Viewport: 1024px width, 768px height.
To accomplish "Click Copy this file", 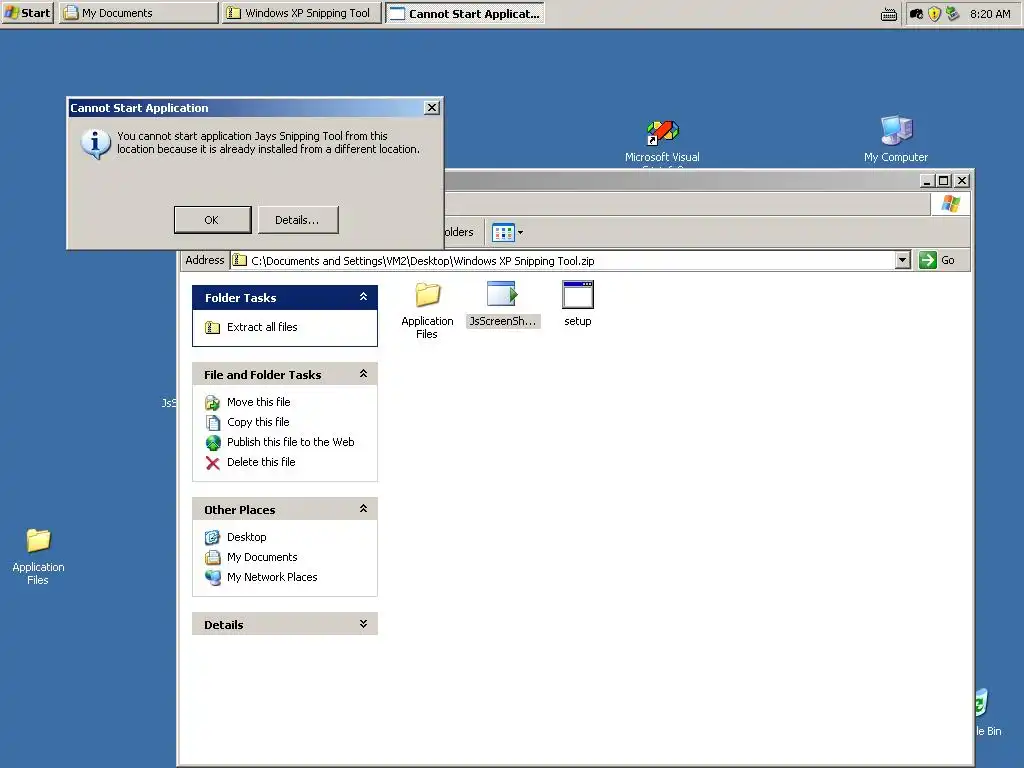I will [x=258, y=422].
